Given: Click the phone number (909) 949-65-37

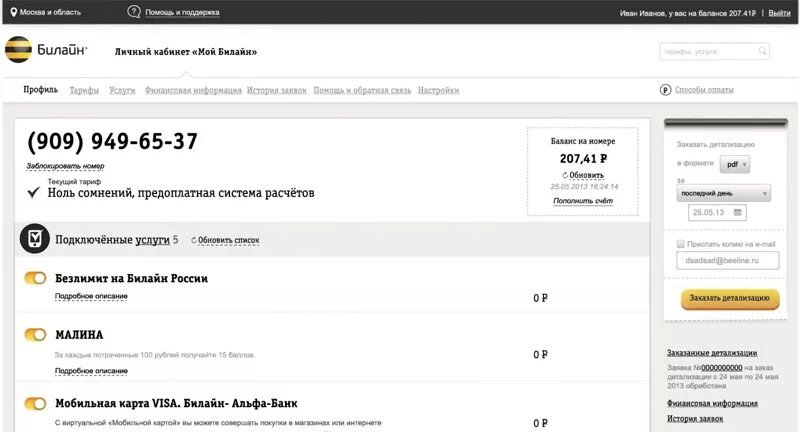Looking at the screenshot, I should [112, 142].
